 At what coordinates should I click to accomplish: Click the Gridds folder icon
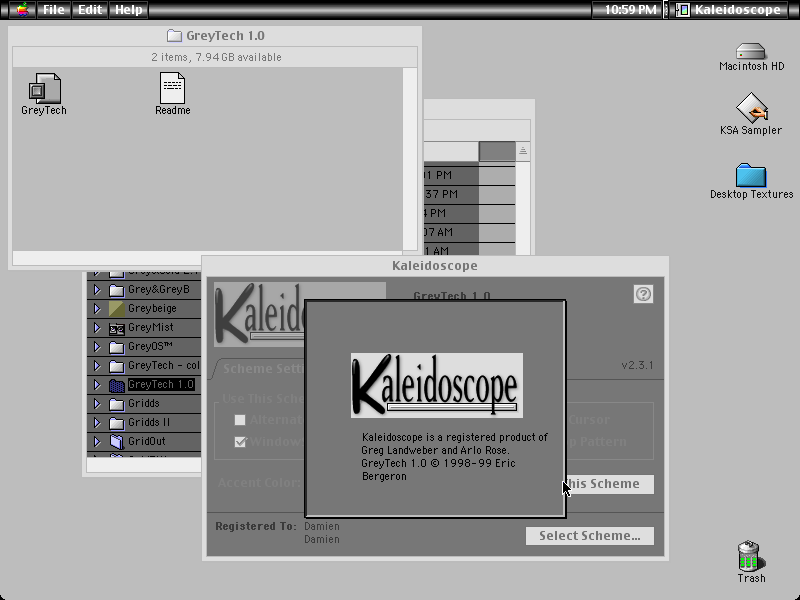[117, 404]
